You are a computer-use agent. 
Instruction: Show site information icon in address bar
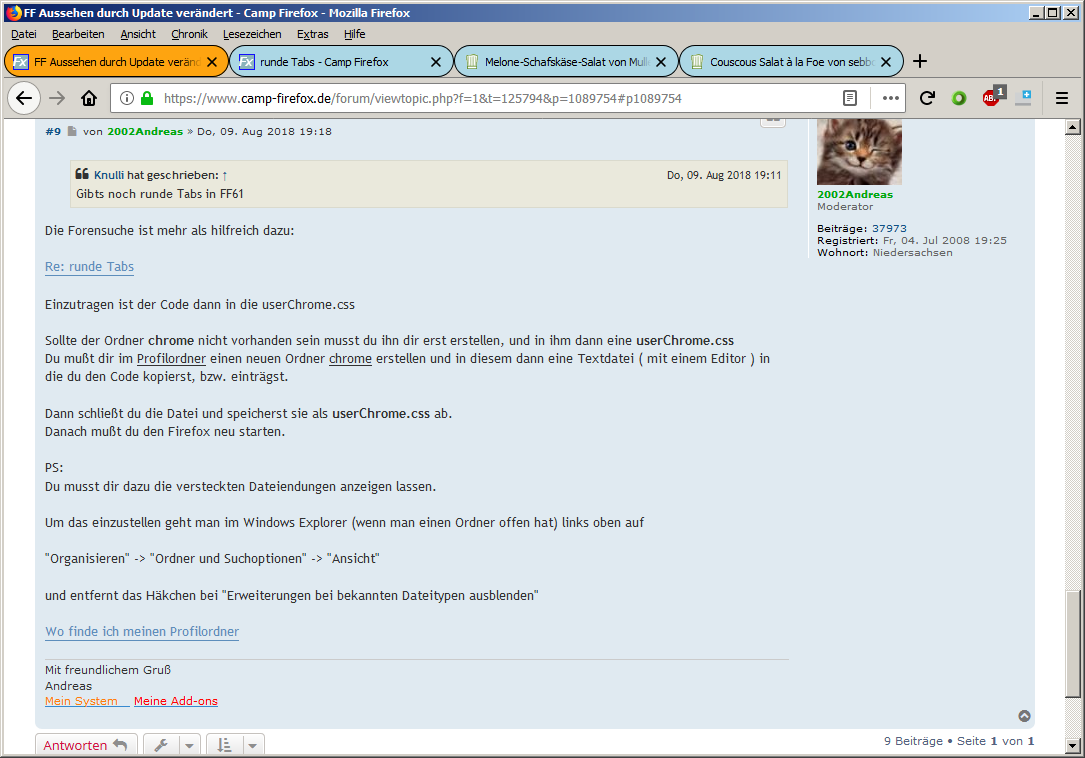pos(127,98)
